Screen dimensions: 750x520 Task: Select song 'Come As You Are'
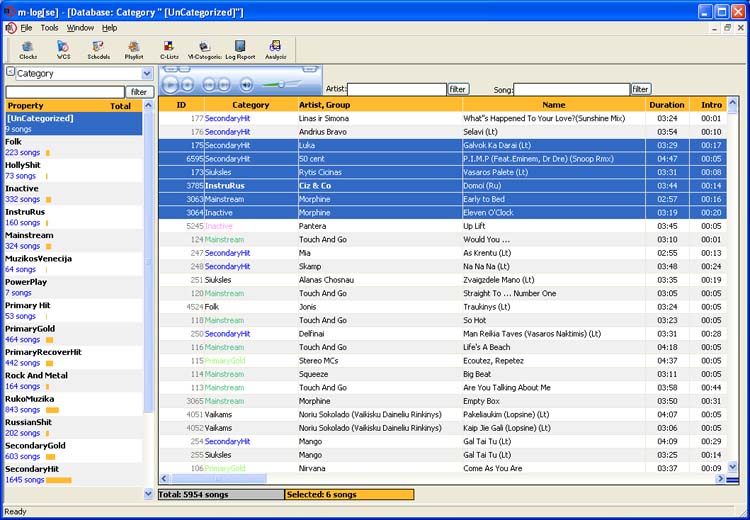click(x=443, y=468)
